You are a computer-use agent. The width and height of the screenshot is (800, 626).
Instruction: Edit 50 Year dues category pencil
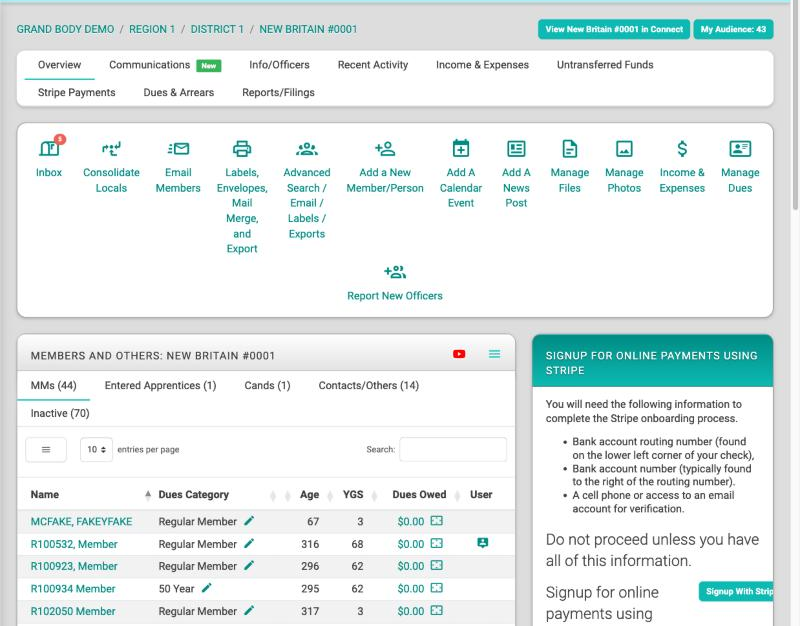[x=207, y=588]
